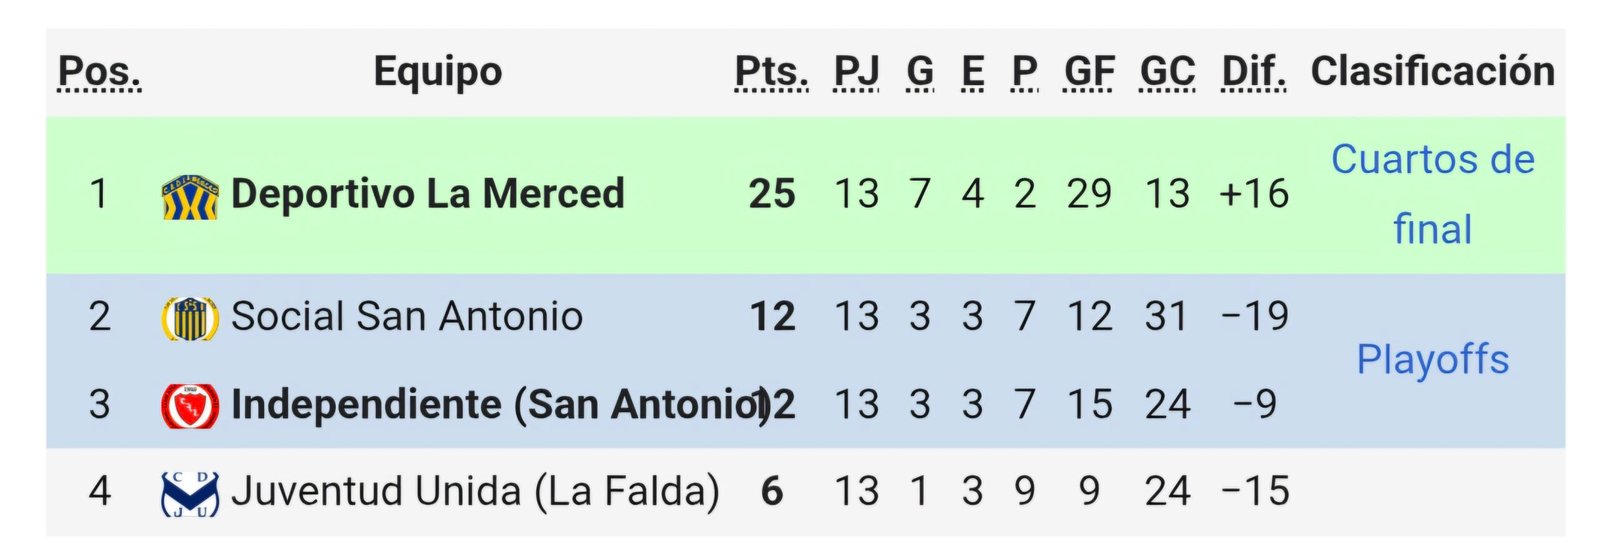Open the Playoffs link

(x=1432, y=360)
